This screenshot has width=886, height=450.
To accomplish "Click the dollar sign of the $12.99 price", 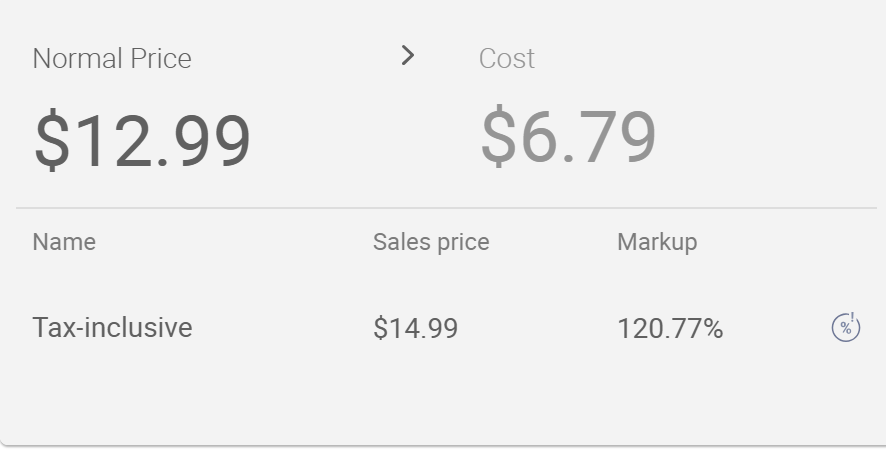I will tap(51, 140).
